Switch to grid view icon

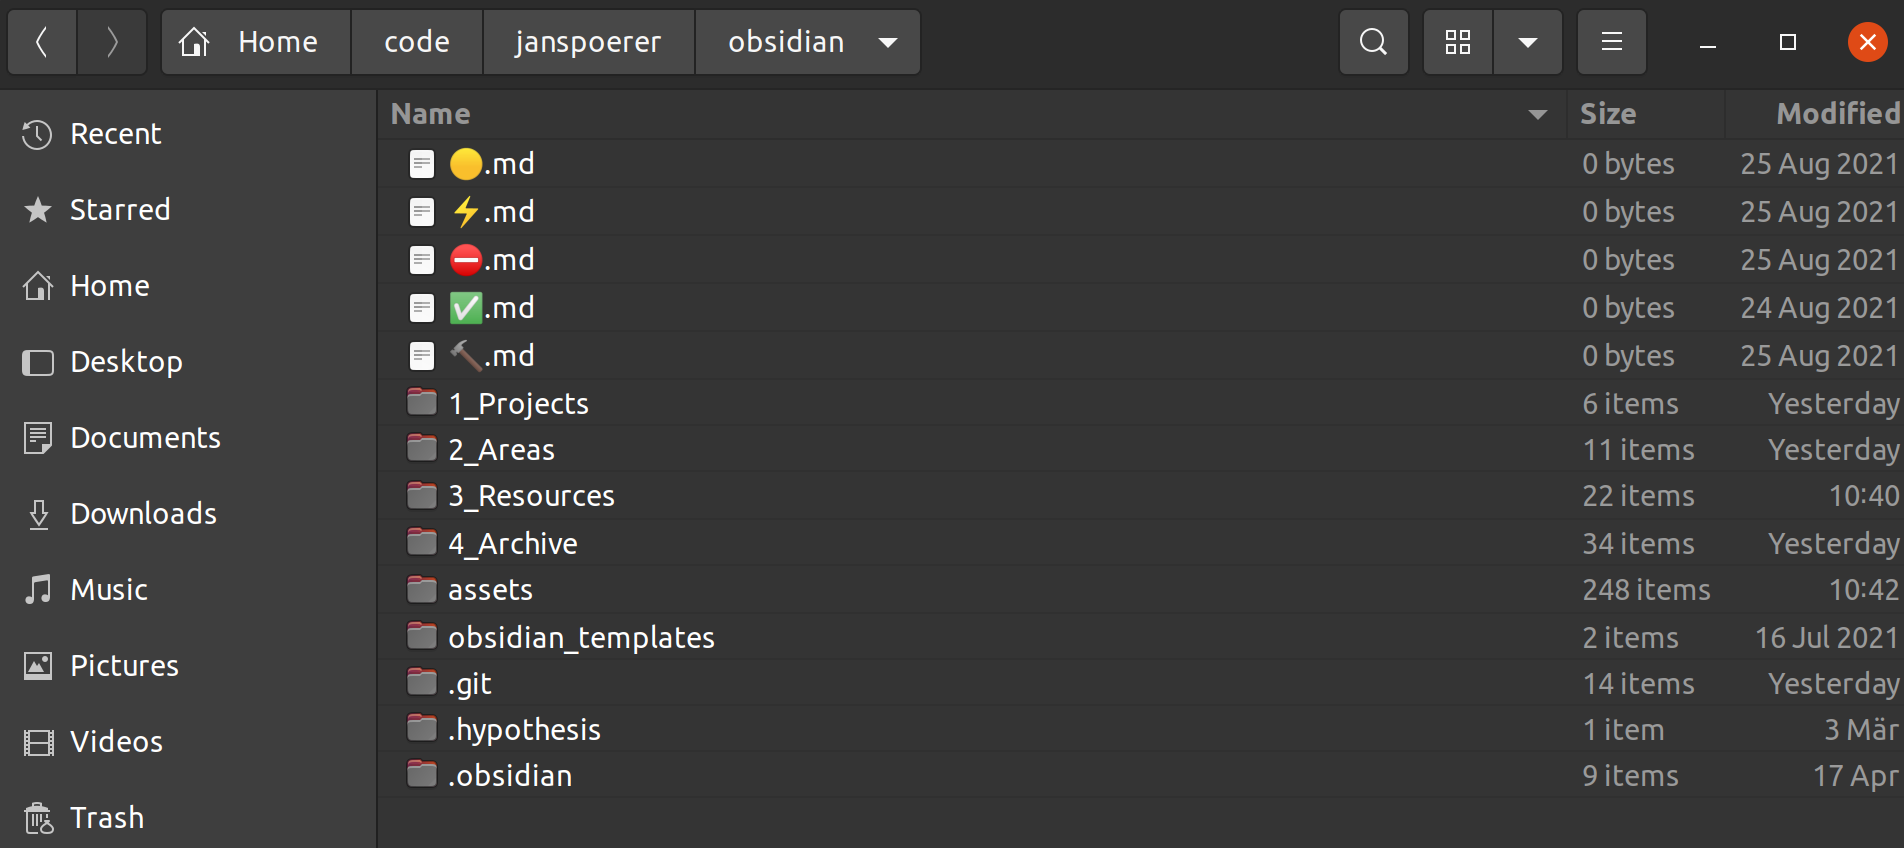click(1458, 42)
